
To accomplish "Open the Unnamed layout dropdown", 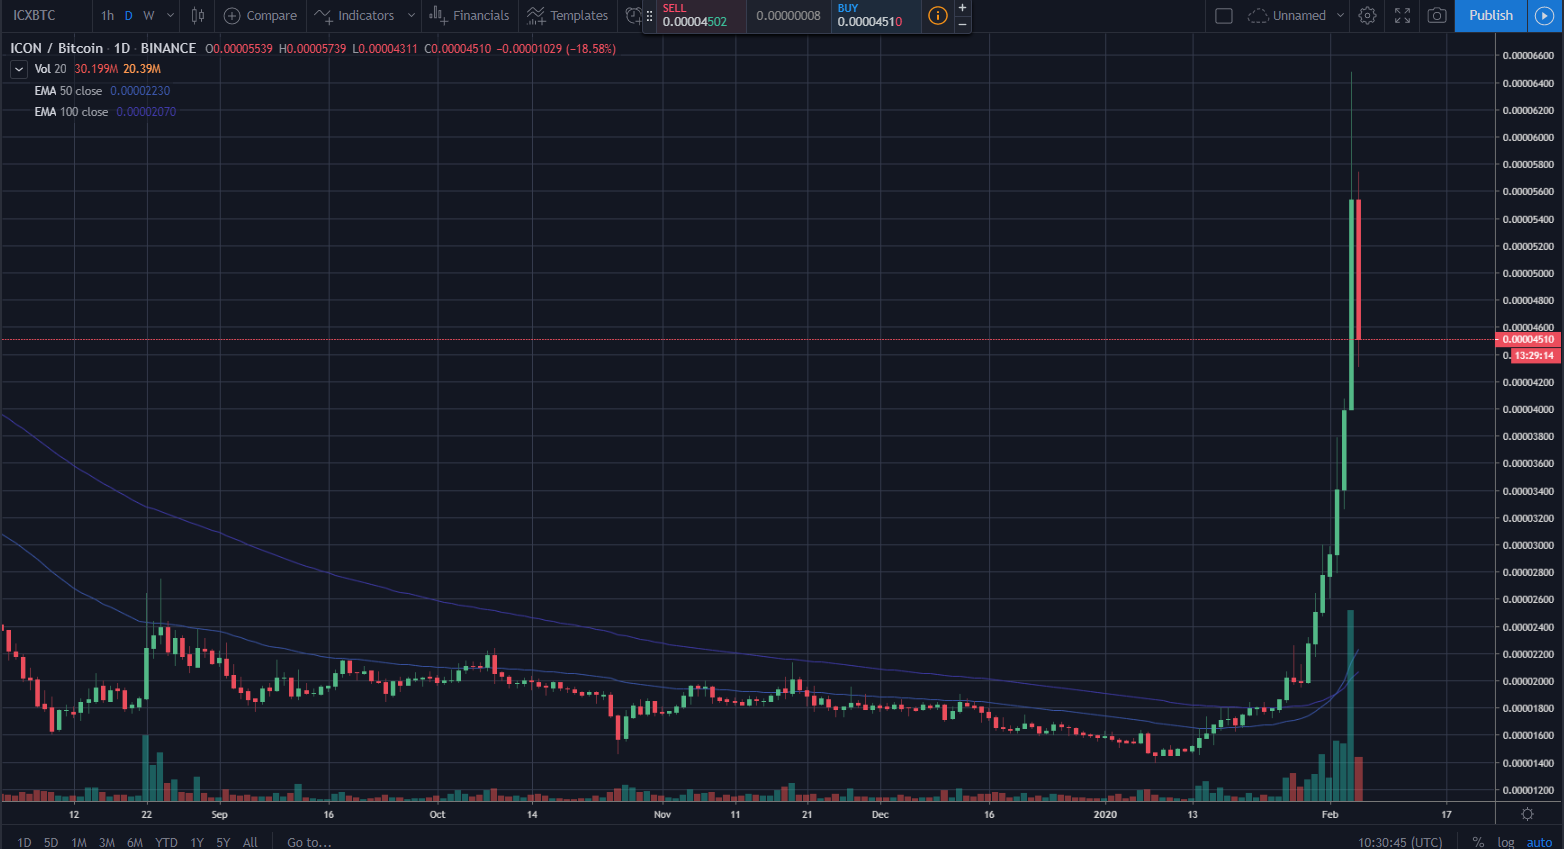I will click(x=1340, y=15).
